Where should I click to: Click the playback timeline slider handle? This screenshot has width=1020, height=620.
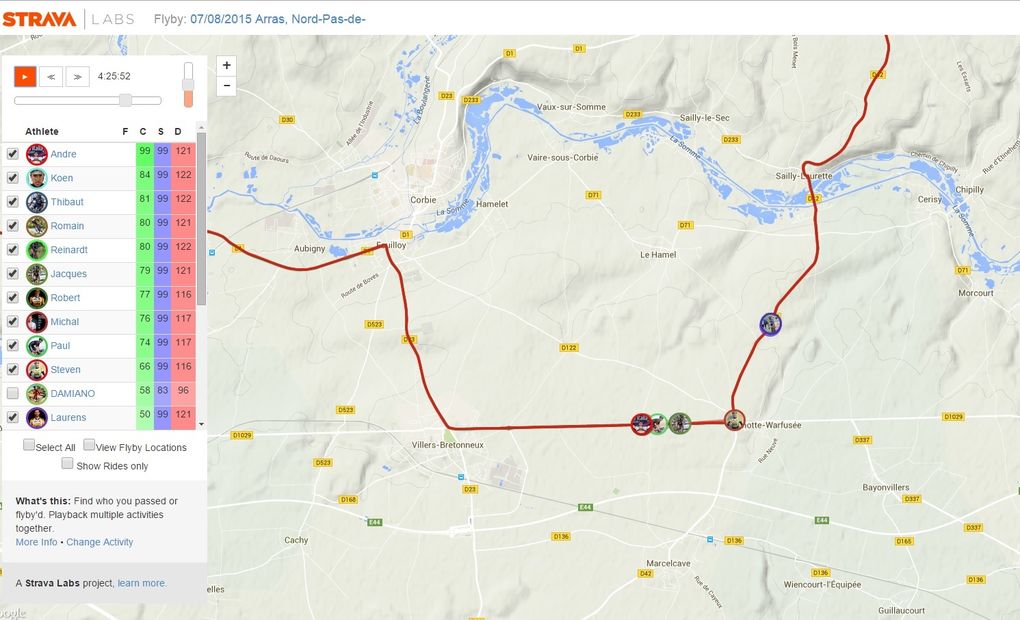(x=126, y=100)
